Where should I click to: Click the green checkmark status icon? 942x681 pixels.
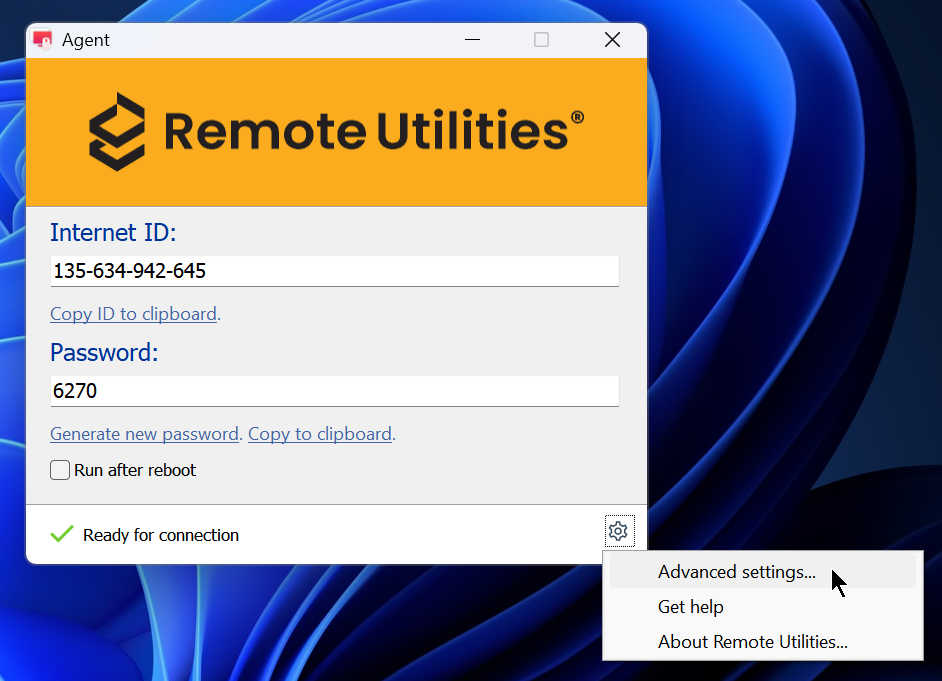(62, 535)
